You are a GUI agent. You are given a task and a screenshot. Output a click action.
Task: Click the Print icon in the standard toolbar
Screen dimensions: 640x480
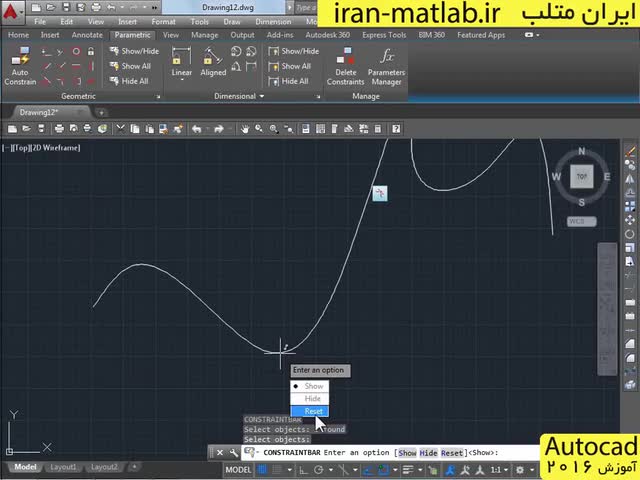pos(59,129)
